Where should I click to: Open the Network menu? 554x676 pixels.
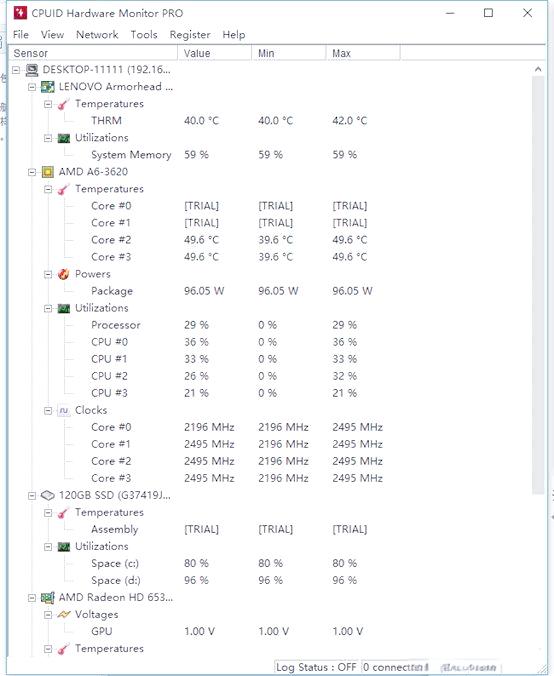point(97,34)
